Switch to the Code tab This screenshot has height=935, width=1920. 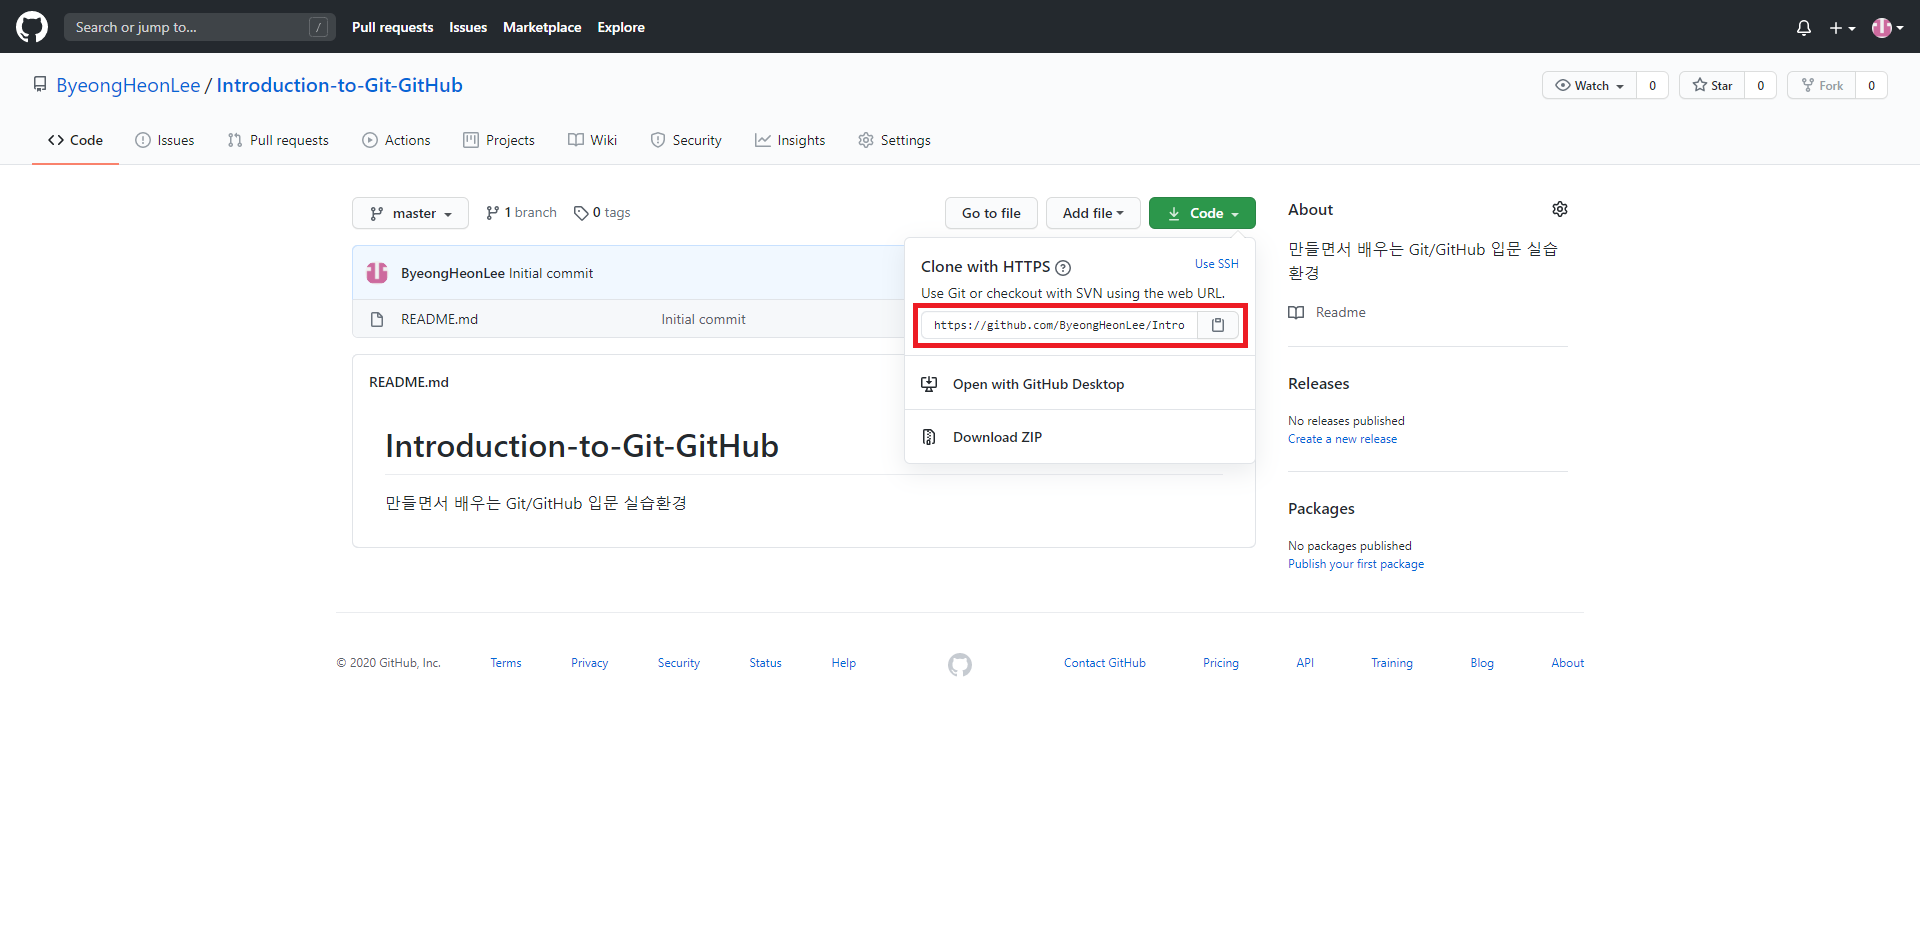click(75, 140)
